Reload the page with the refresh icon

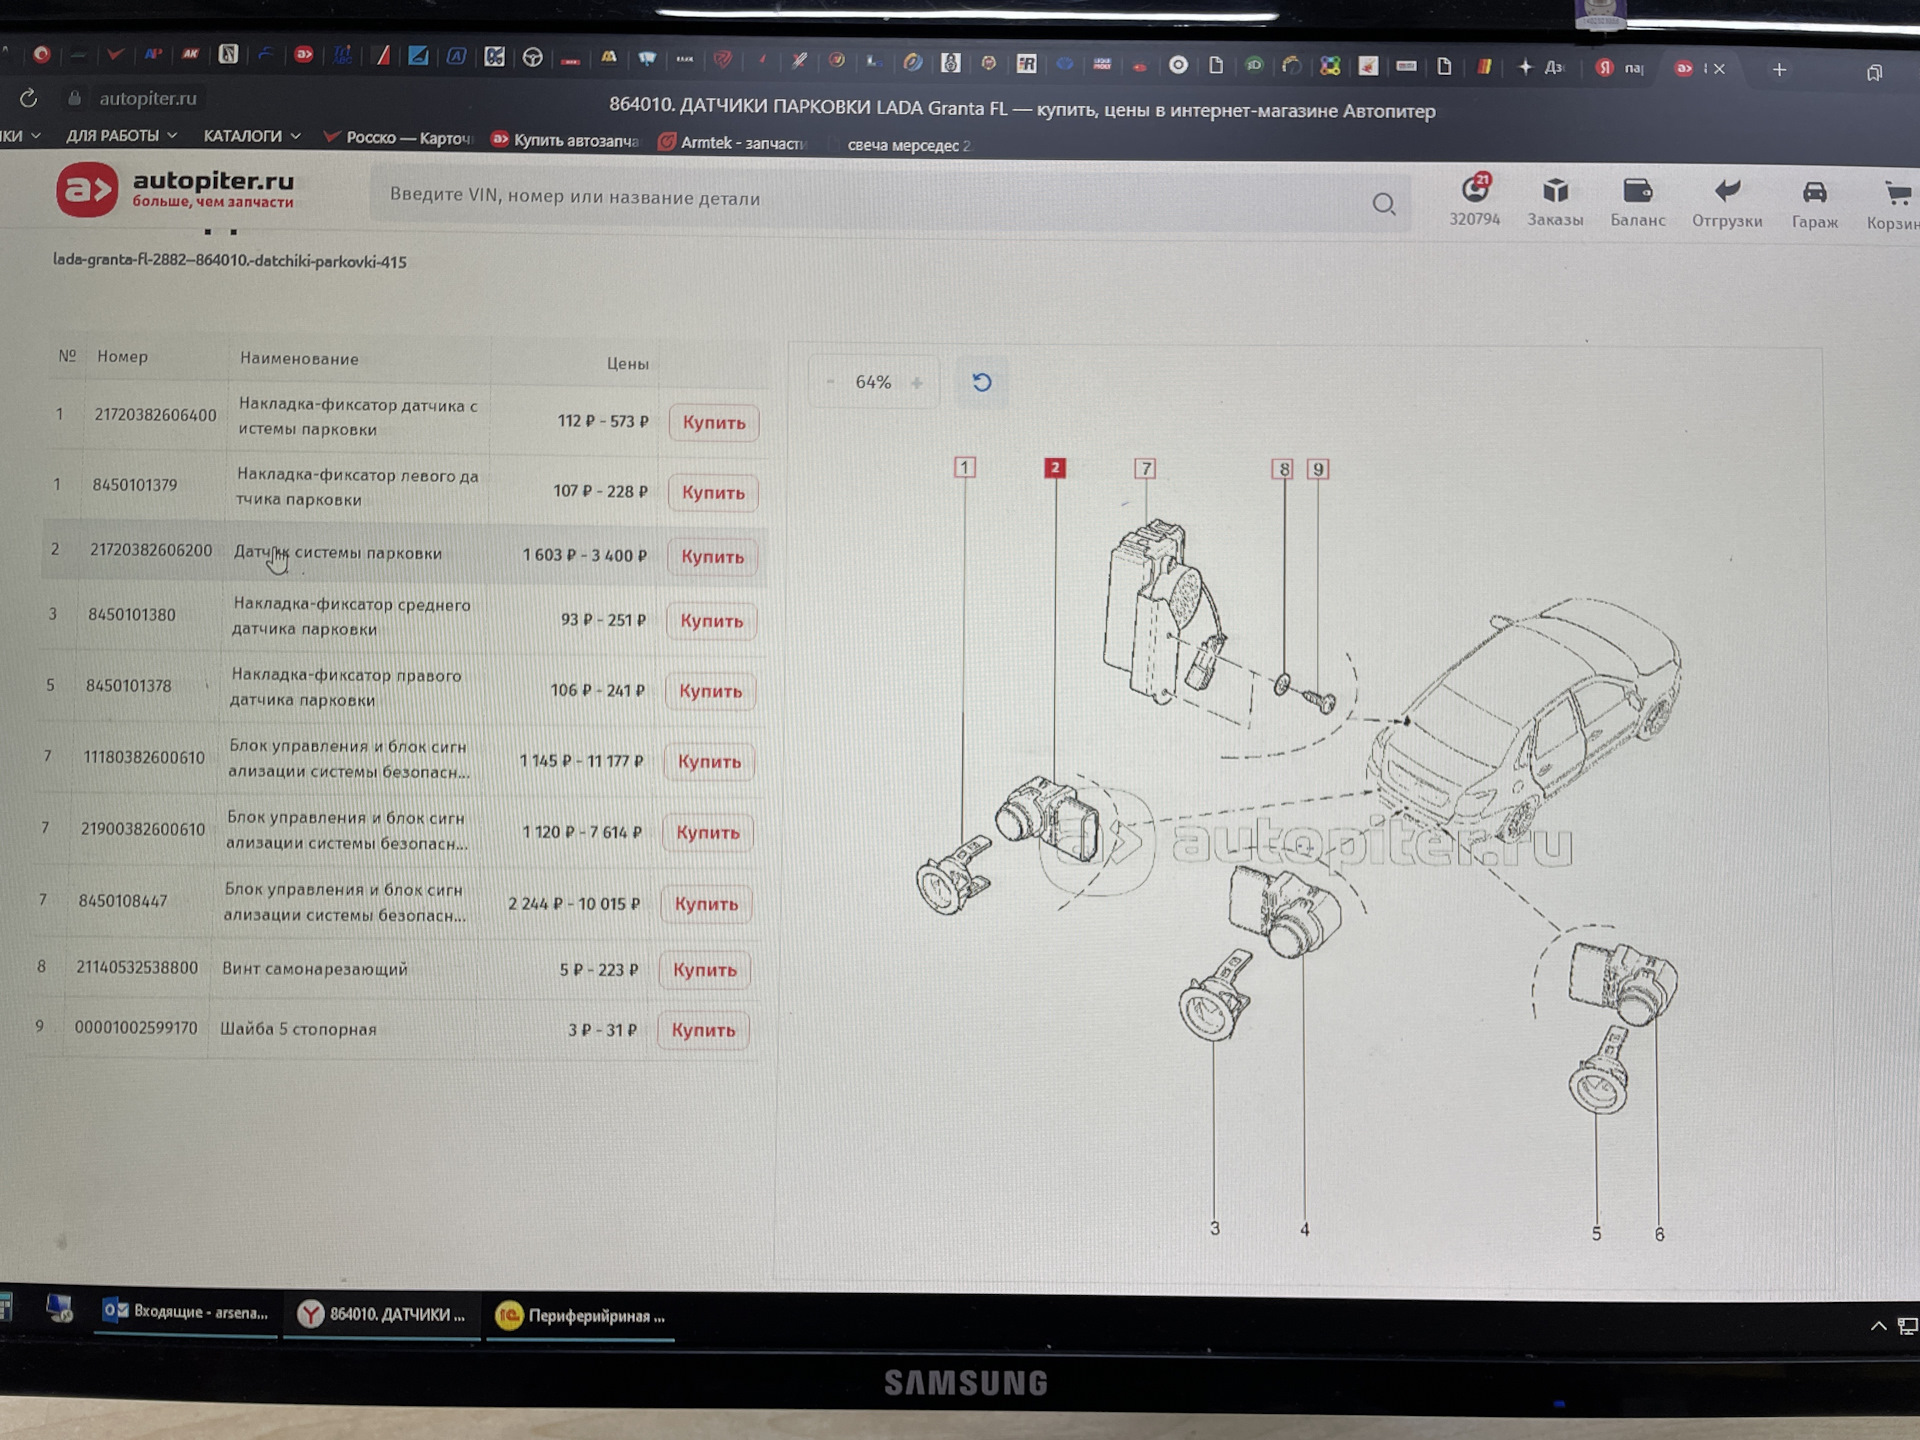29,98
